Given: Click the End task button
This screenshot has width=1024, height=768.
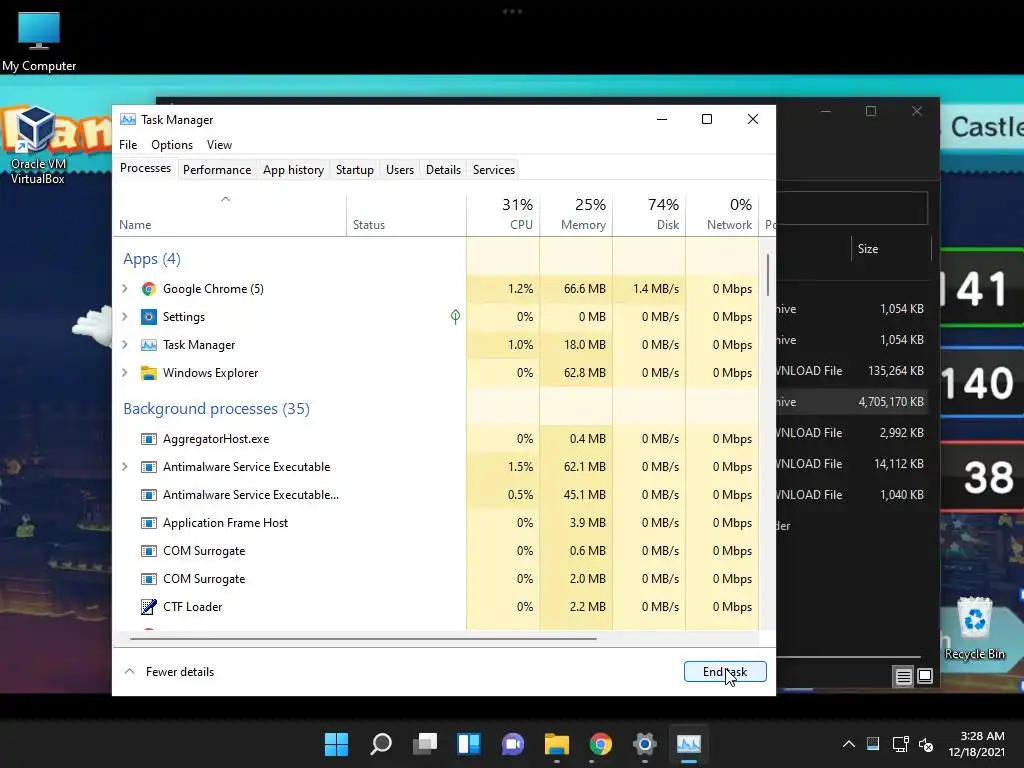Looking at the screenshot, I should 725,671.
